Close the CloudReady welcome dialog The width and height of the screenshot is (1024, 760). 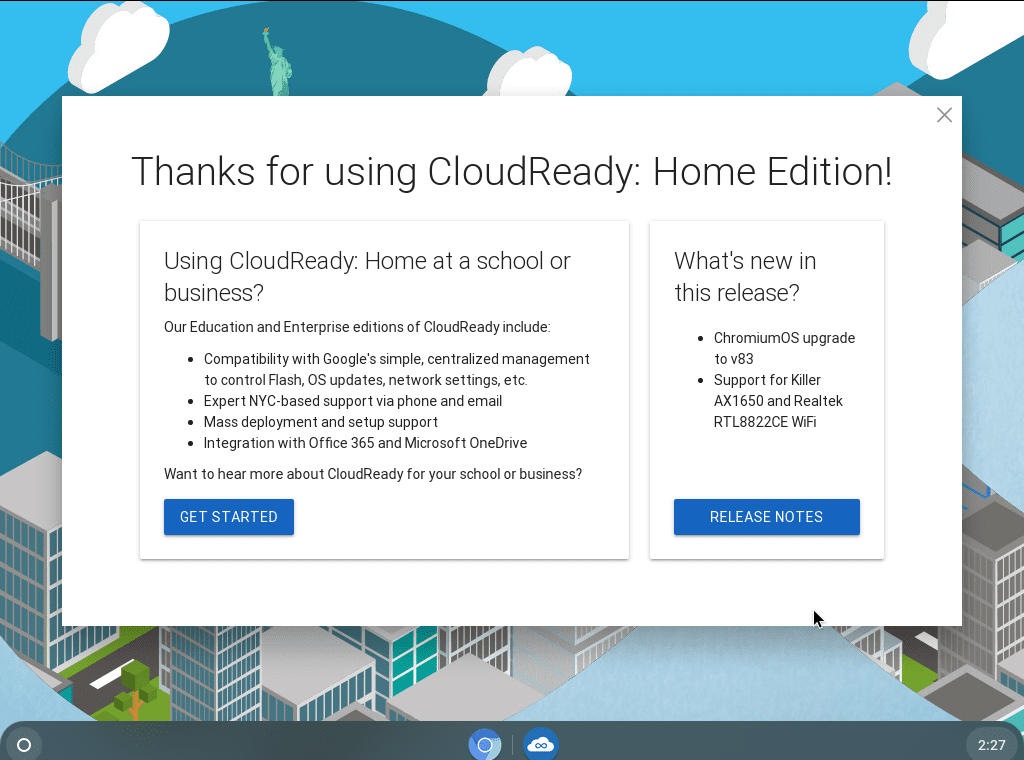click(x=944, y=115)
